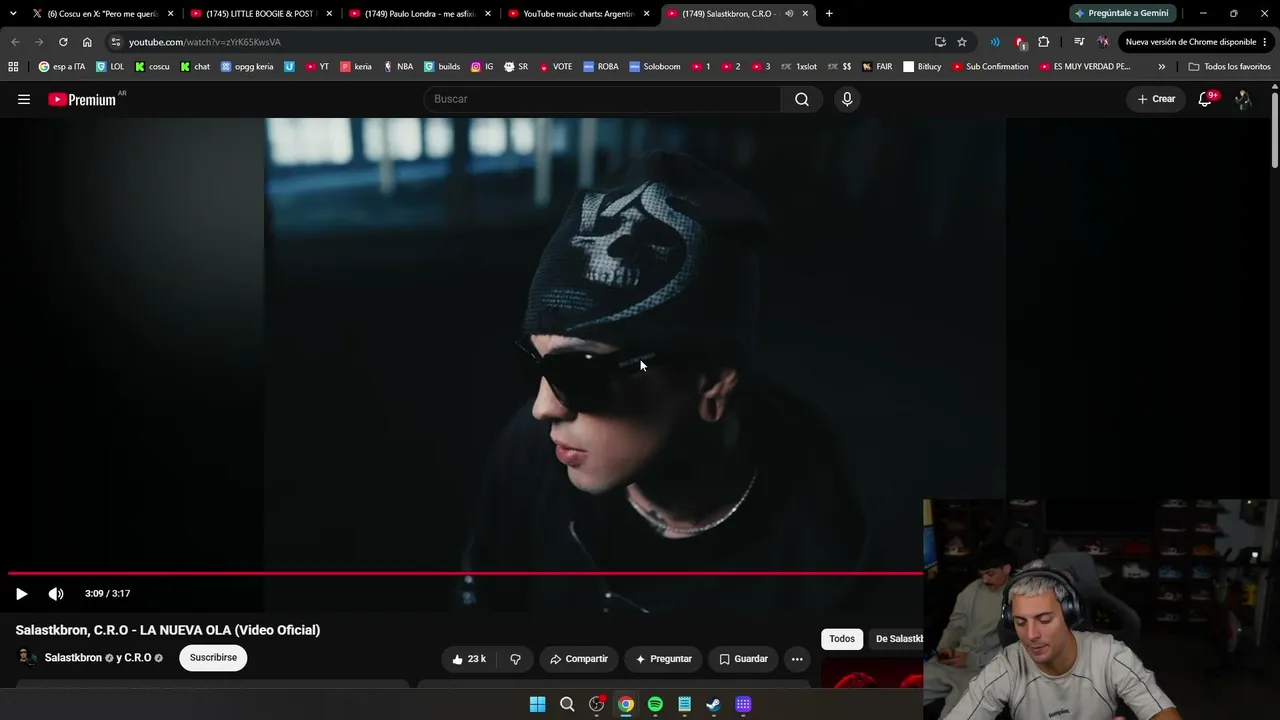Open Spotify from the taskbar
This screenshot has width=1280, height=720.
coord(655,705)
